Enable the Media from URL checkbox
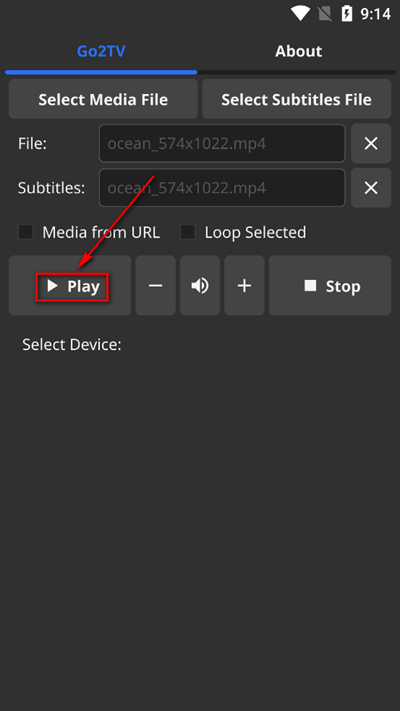Viewport: 400px width, 711px height. [x=25, y=232]
